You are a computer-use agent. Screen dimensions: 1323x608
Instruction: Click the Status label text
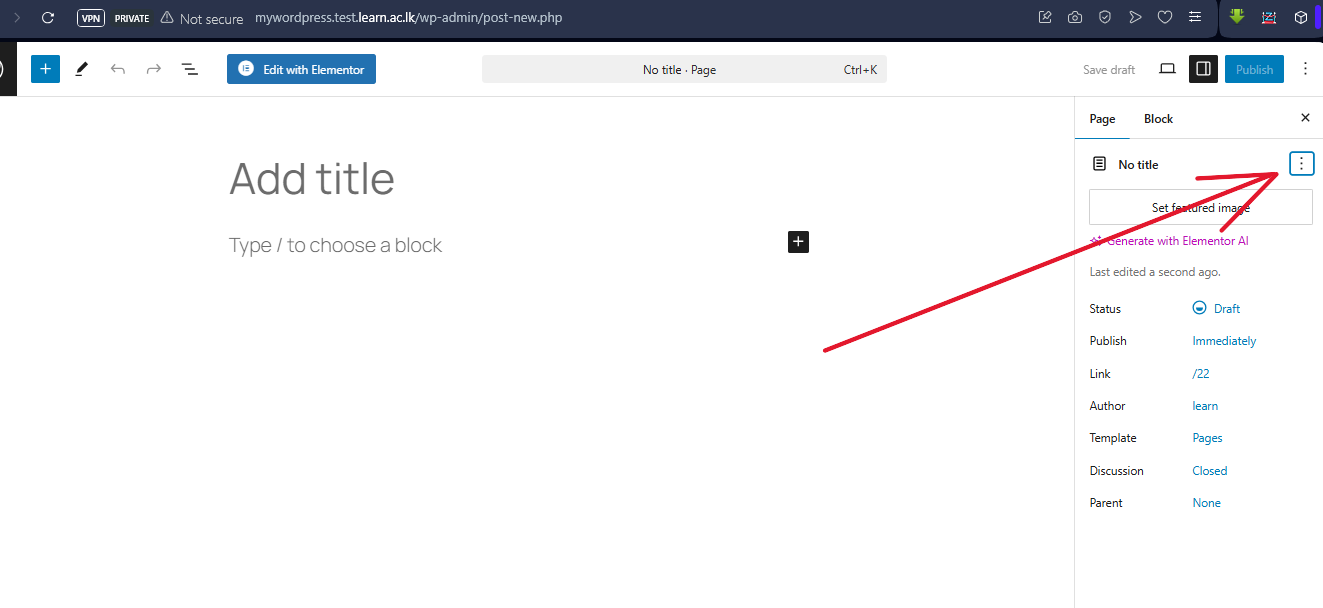coord(1105,309)
